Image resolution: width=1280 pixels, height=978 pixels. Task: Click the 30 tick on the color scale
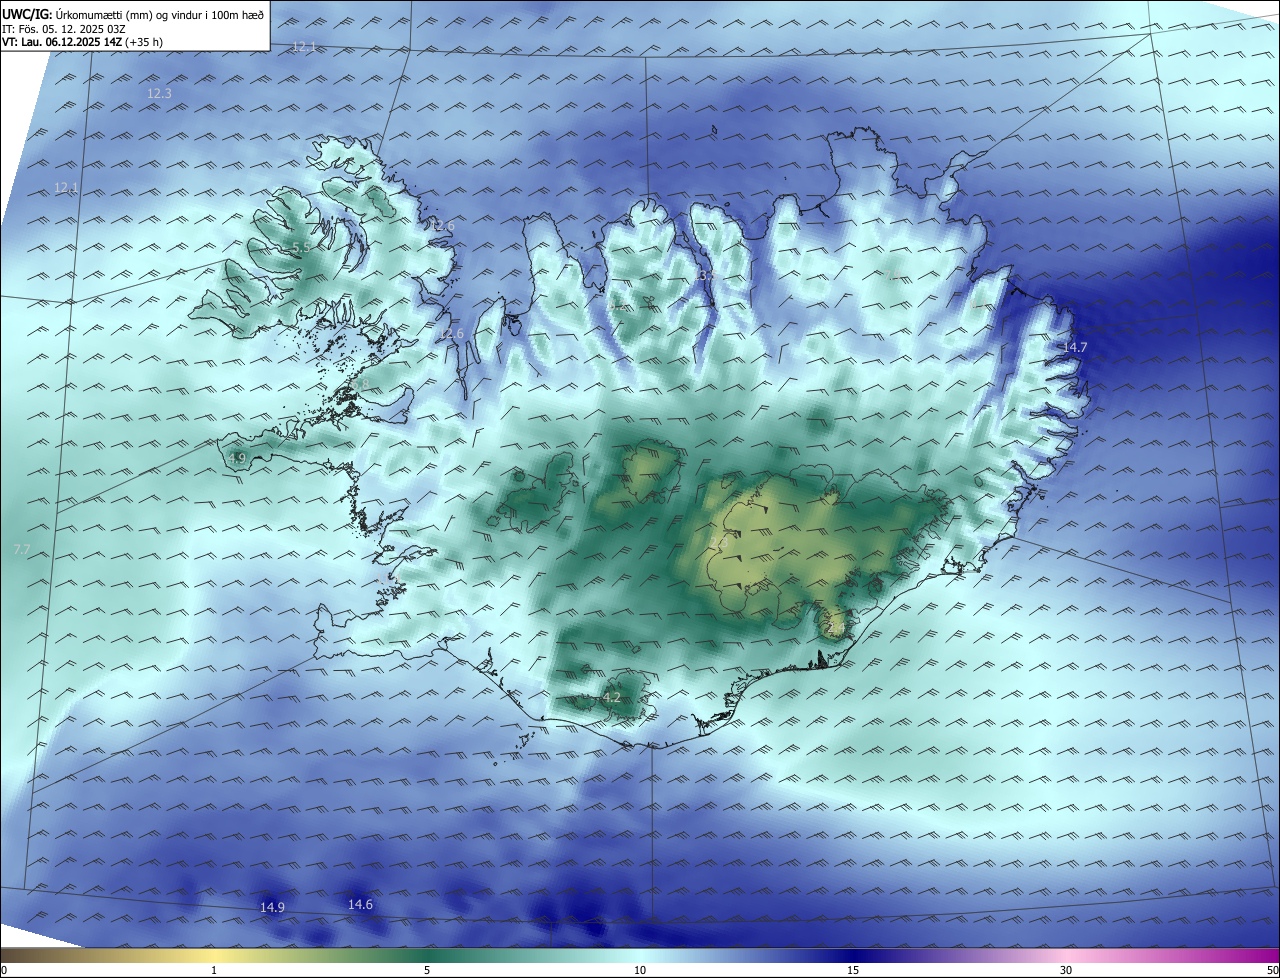tap(1066, 970)
